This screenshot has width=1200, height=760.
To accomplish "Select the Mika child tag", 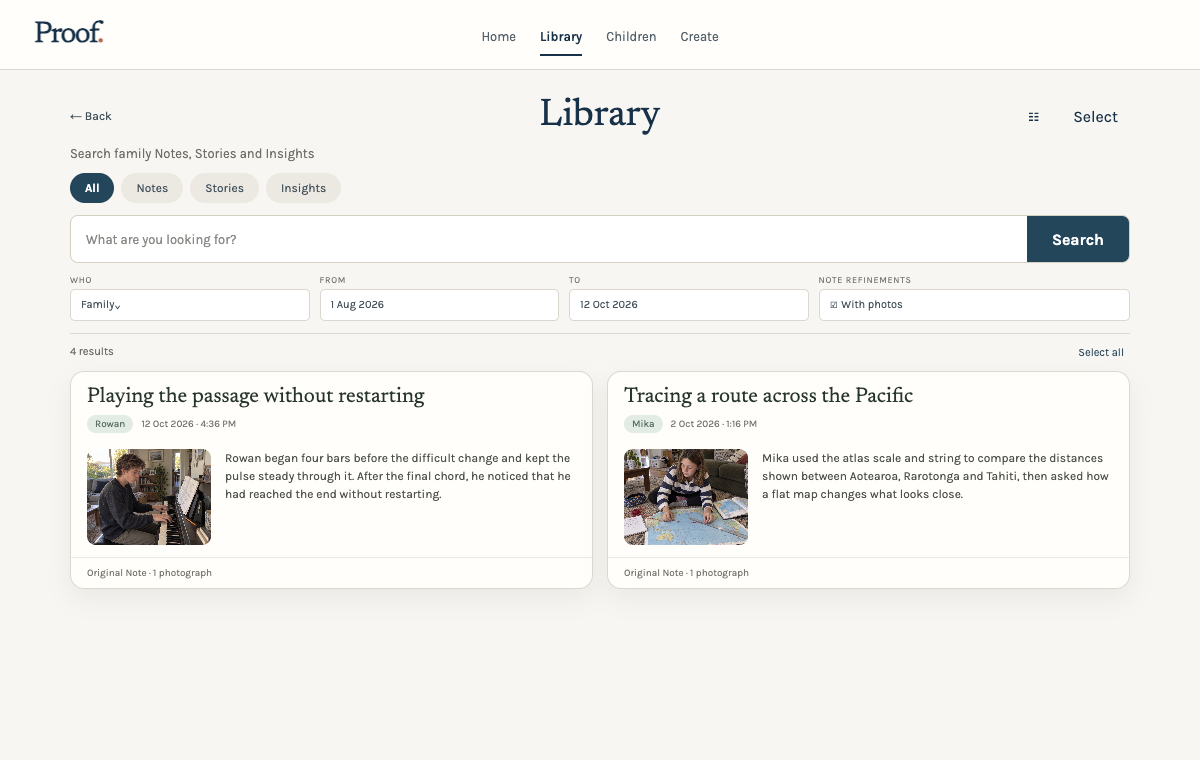I will pyautogui.click(x=643, y=424).
